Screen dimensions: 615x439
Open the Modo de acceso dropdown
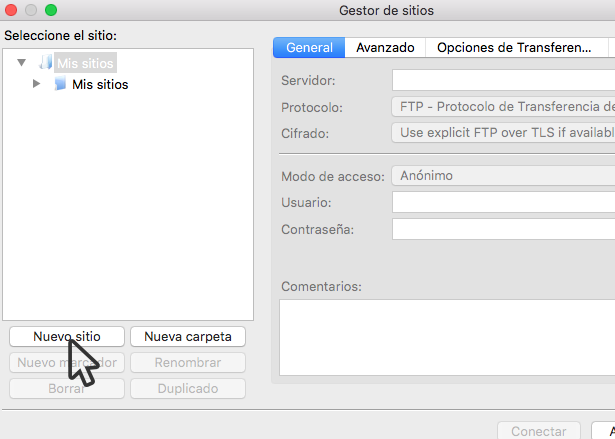502,176
